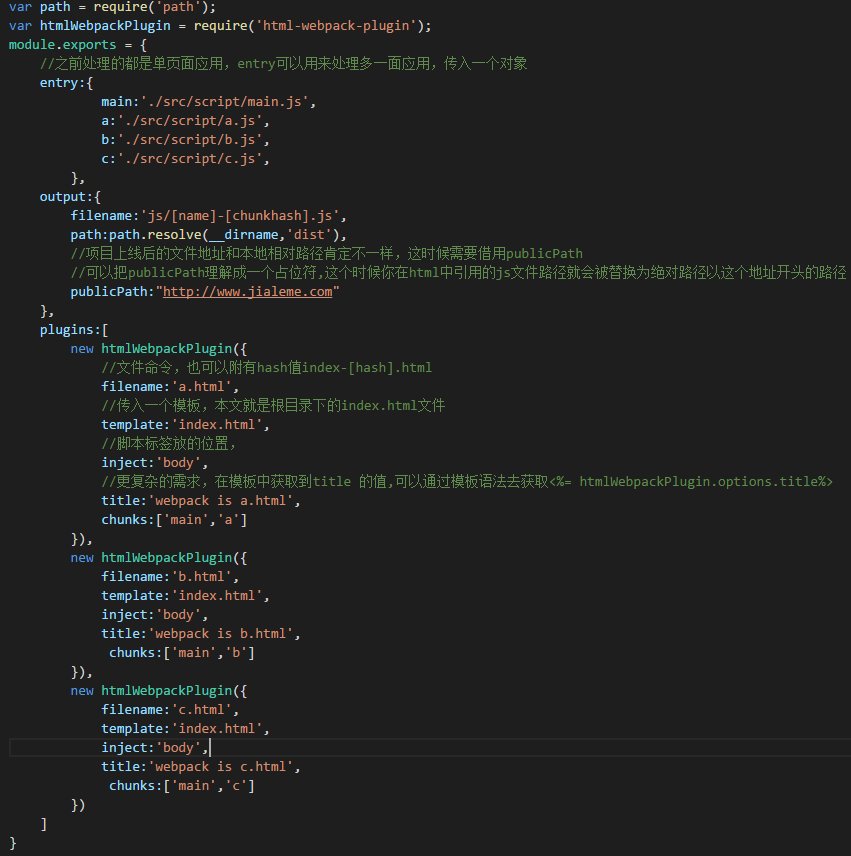Click the comment //脚本标签放的位置
The width and height of the screenshot is (851, 856).
tap(169, 444)
